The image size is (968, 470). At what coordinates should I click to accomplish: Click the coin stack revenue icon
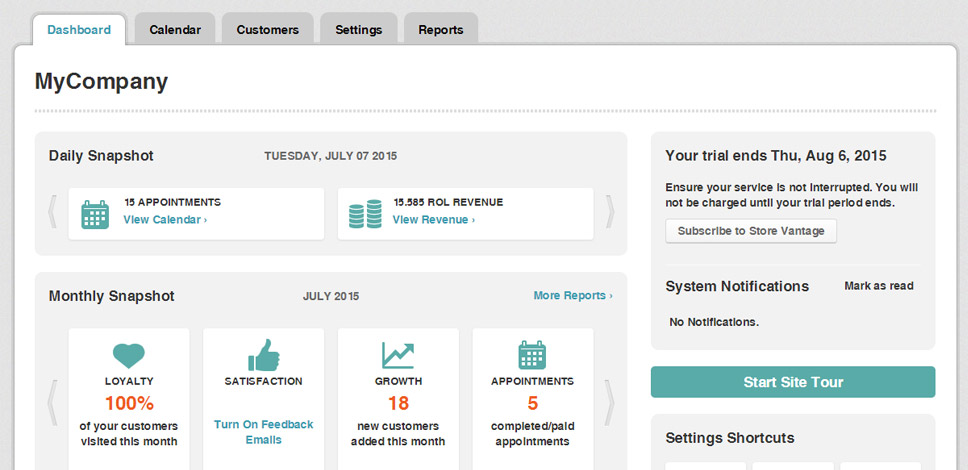pos(365,214)
